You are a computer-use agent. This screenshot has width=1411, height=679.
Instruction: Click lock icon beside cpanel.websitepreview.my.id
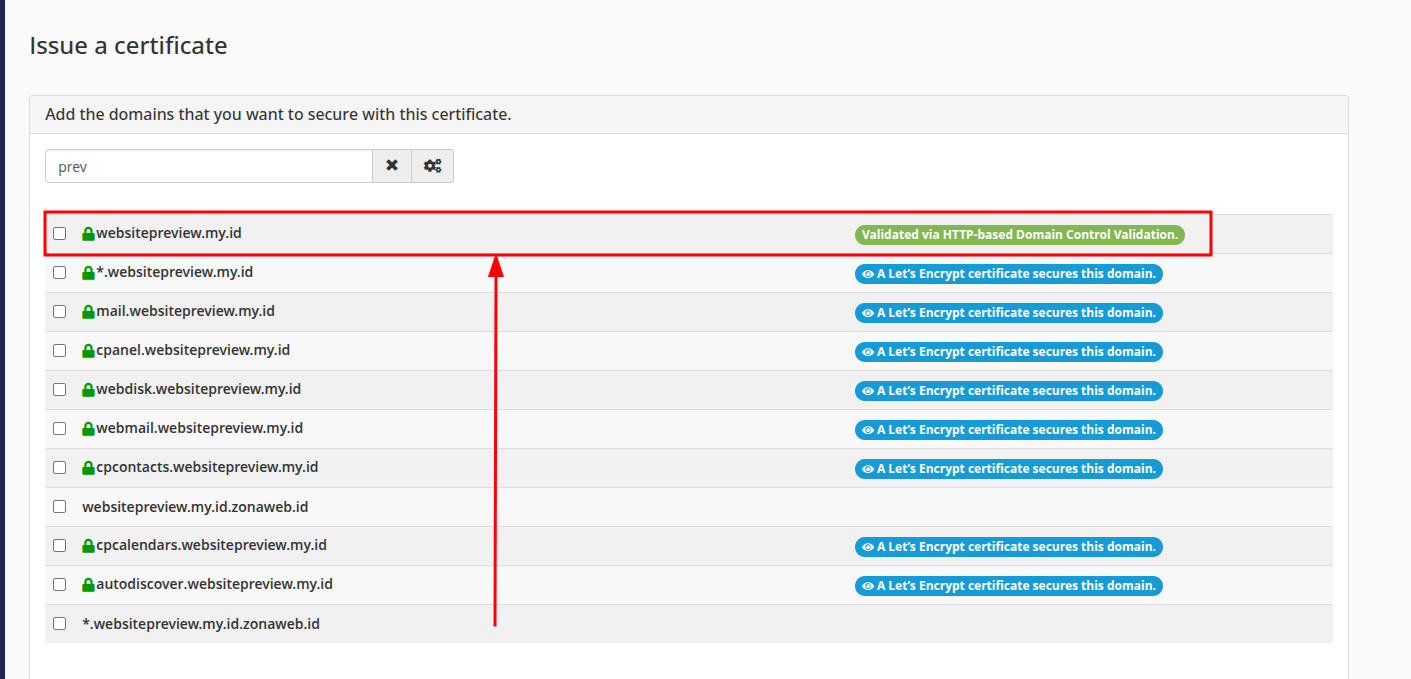click(88, 351)
